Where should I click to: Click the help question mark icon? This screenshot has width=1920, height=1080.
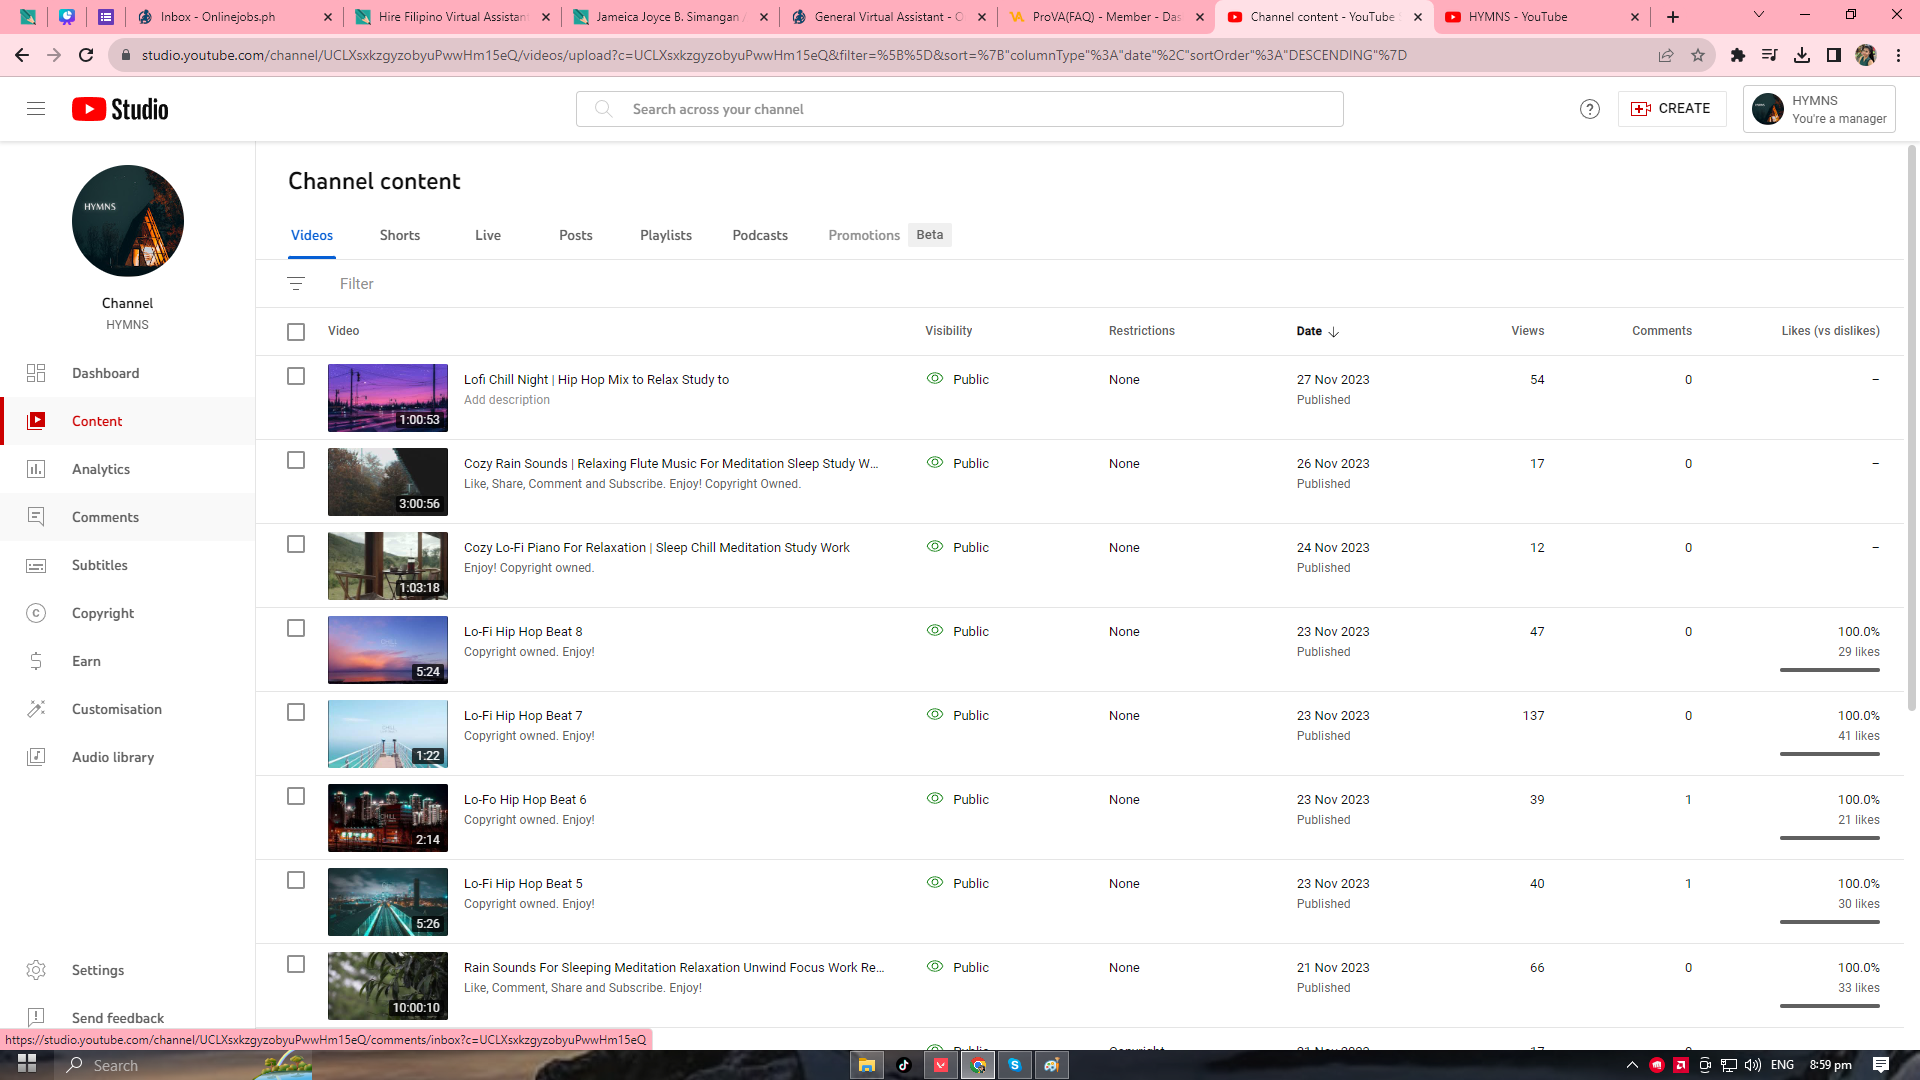tap(1589, 109)
